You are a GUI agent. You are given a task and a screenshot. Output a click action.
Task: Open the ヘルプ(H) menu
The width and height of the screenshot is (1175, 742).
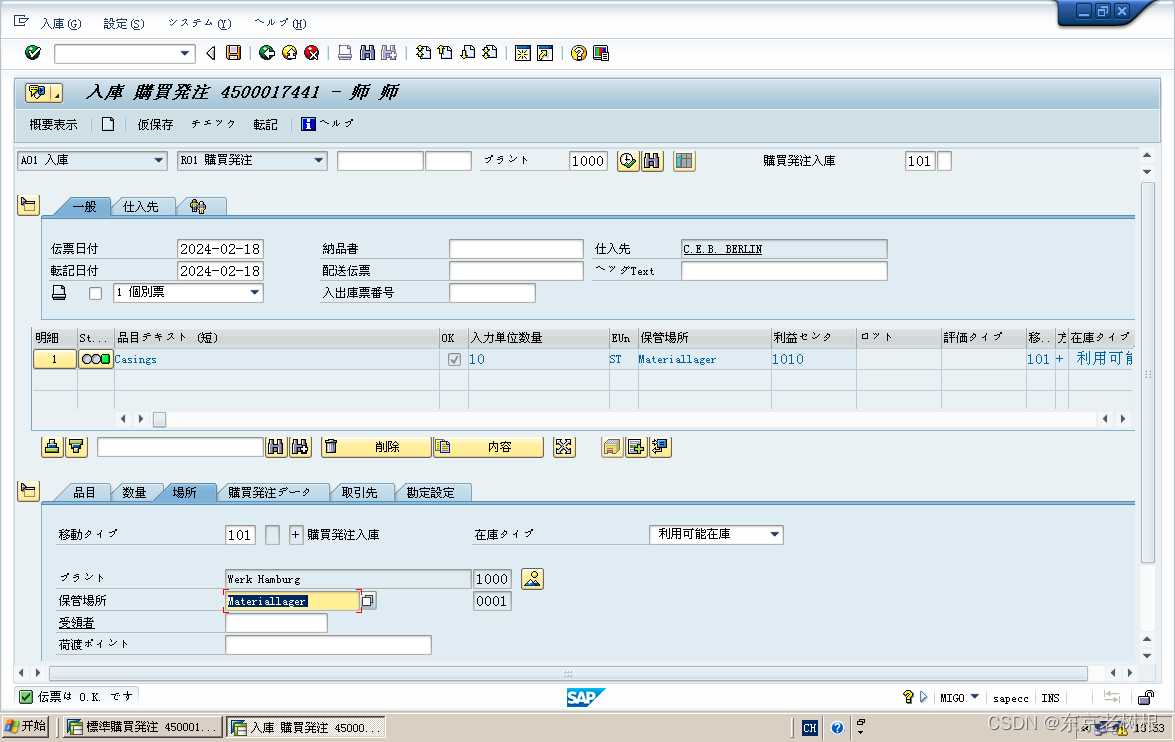[x=280, y=23]
